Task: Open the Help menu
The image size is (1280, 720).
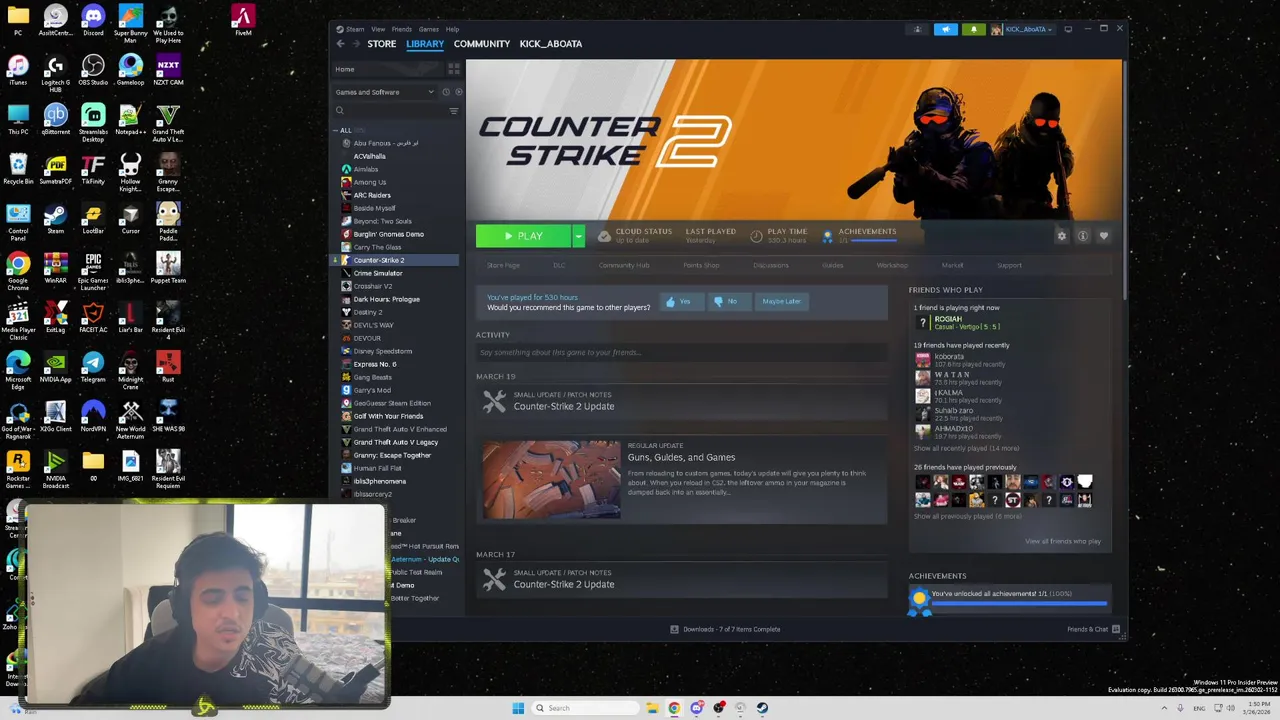Action: (x=452, y=29)
